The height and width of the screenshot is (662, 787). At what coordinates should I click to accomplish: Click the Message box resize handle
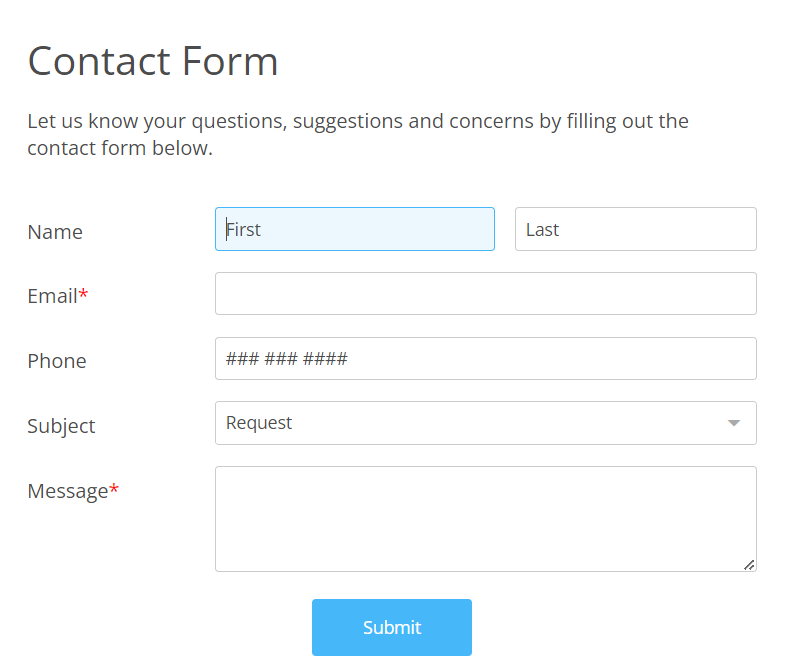coord(749,564)
